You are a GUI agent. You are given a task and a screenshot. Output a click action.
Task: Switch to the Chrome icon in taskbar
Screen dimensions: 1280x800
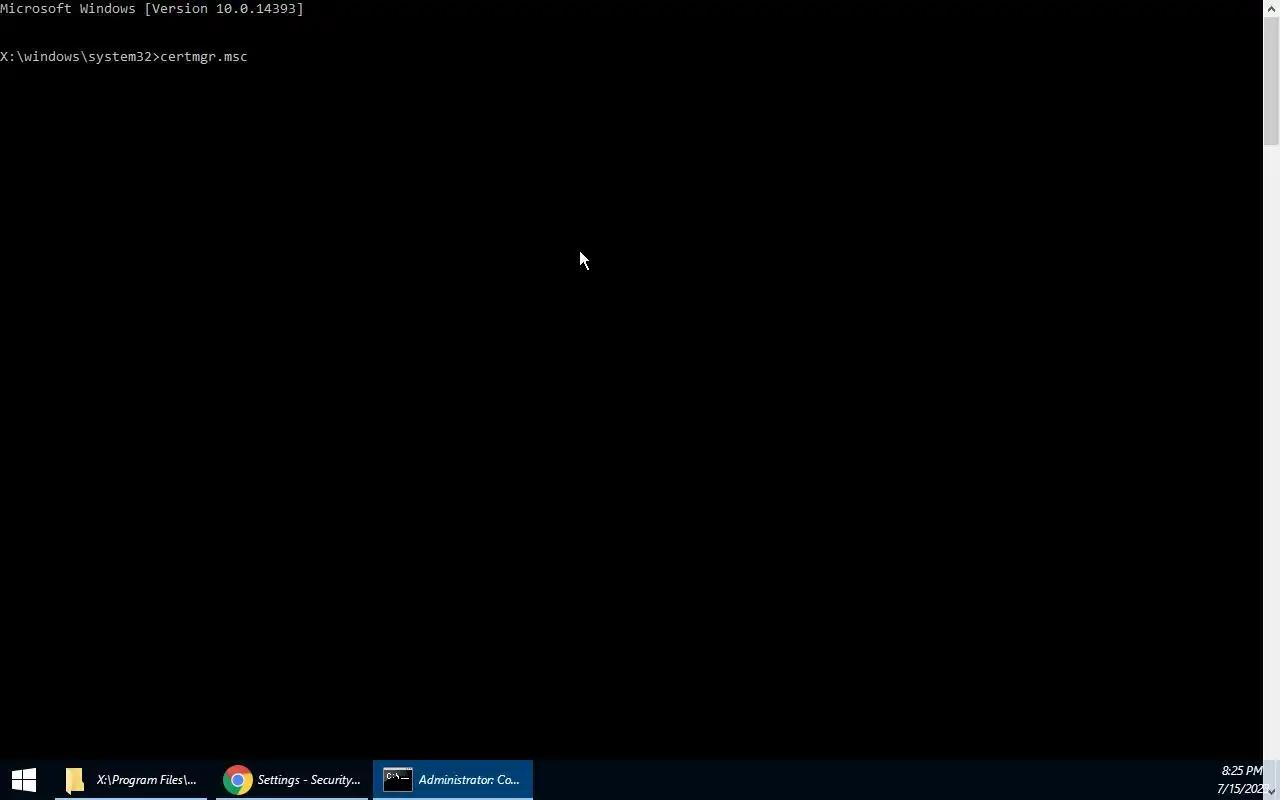[x=238, y=780]
